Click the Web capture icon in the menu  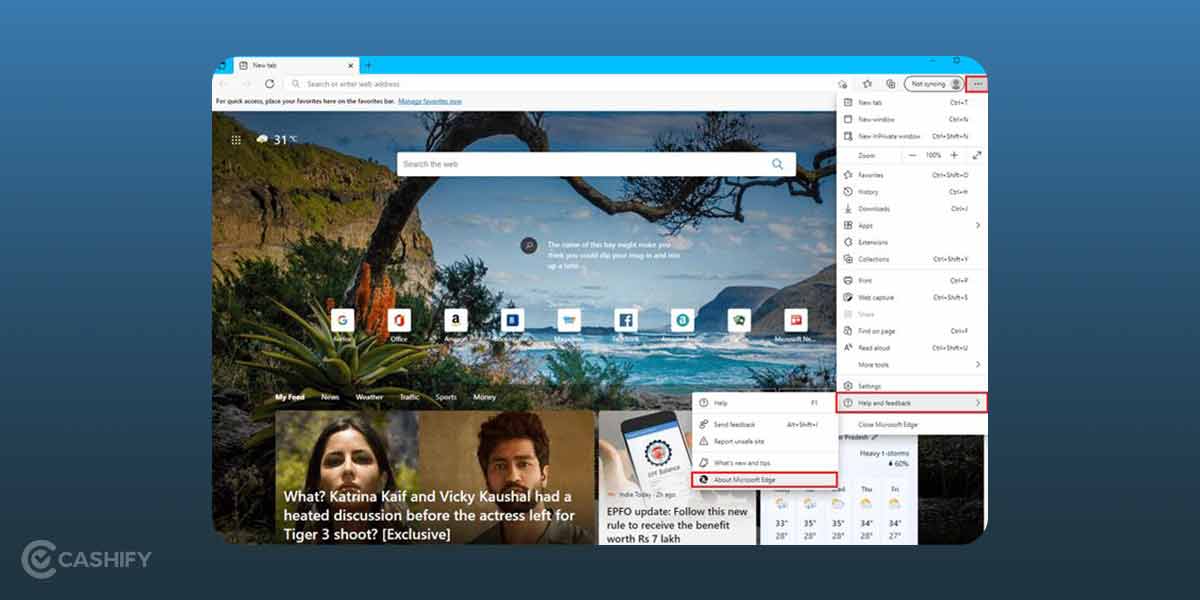(850, 297)
